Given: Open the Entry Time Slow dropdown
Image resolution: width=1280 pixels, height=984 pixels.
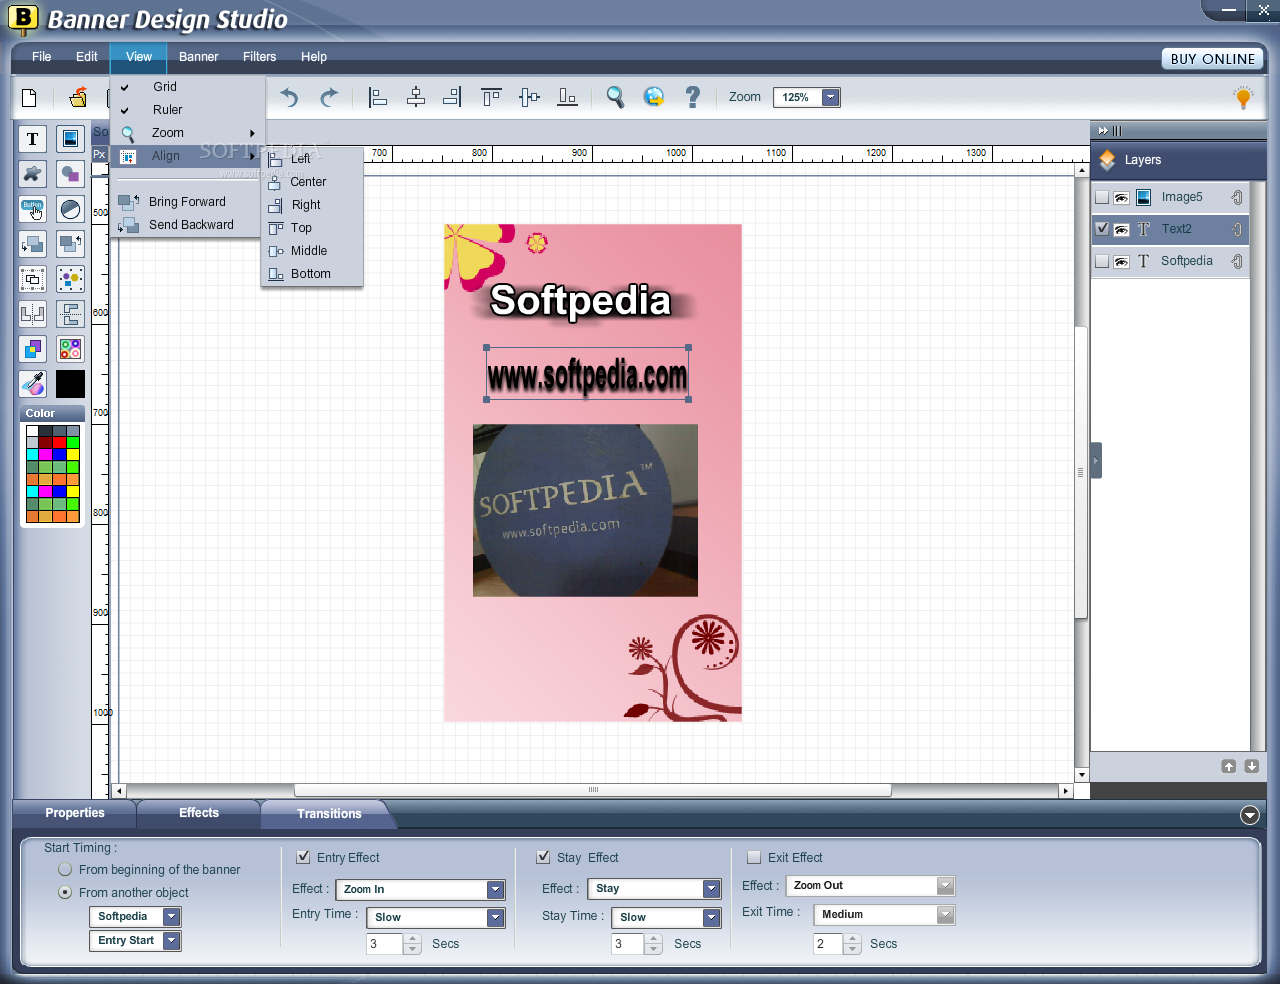Looking at the screenshot, I should coord(495,917).
